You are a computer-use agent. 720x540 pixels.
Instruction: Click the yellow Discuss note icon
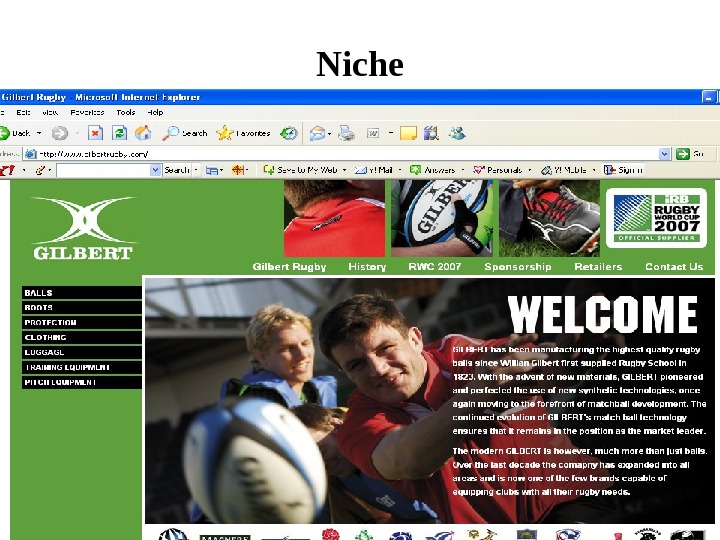(x=408, y=133)
